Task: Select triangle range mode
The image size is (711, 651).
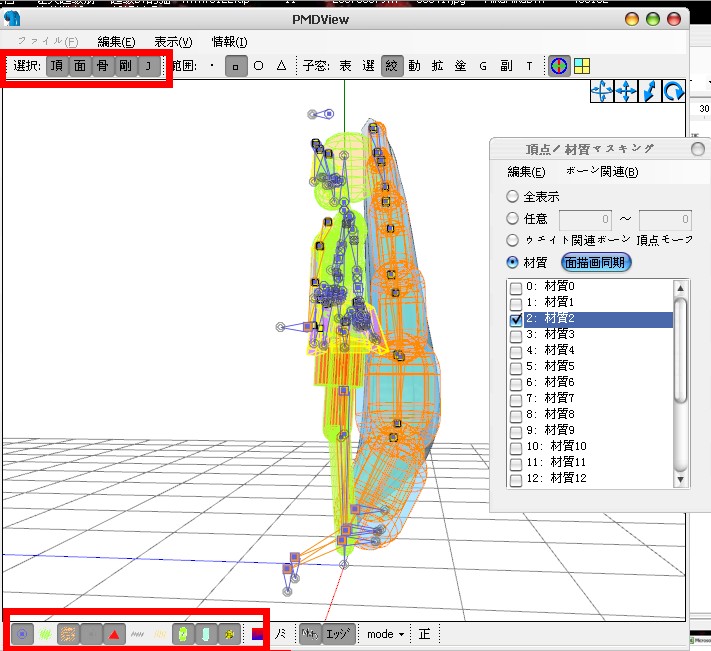Action: [282, 66]
